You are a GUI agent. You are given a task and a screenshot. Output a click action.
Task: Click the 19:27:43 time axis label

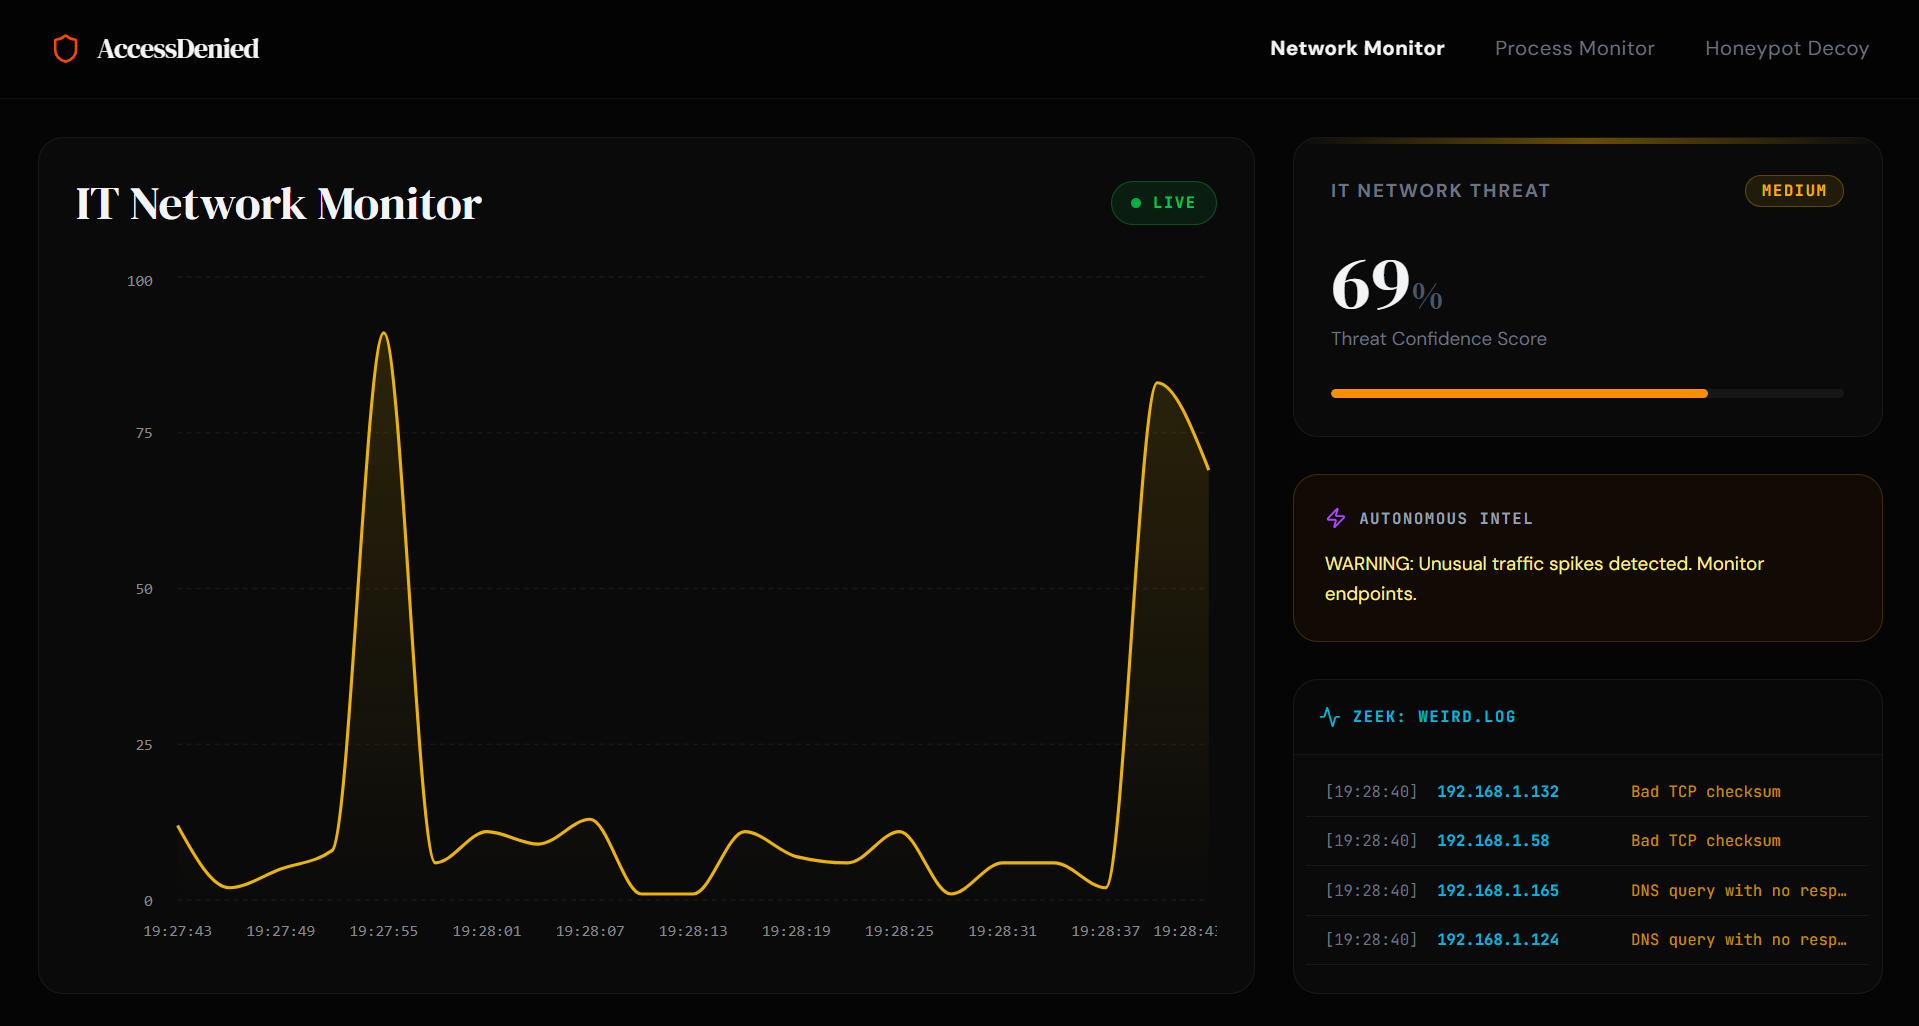(x=178, y=931)
